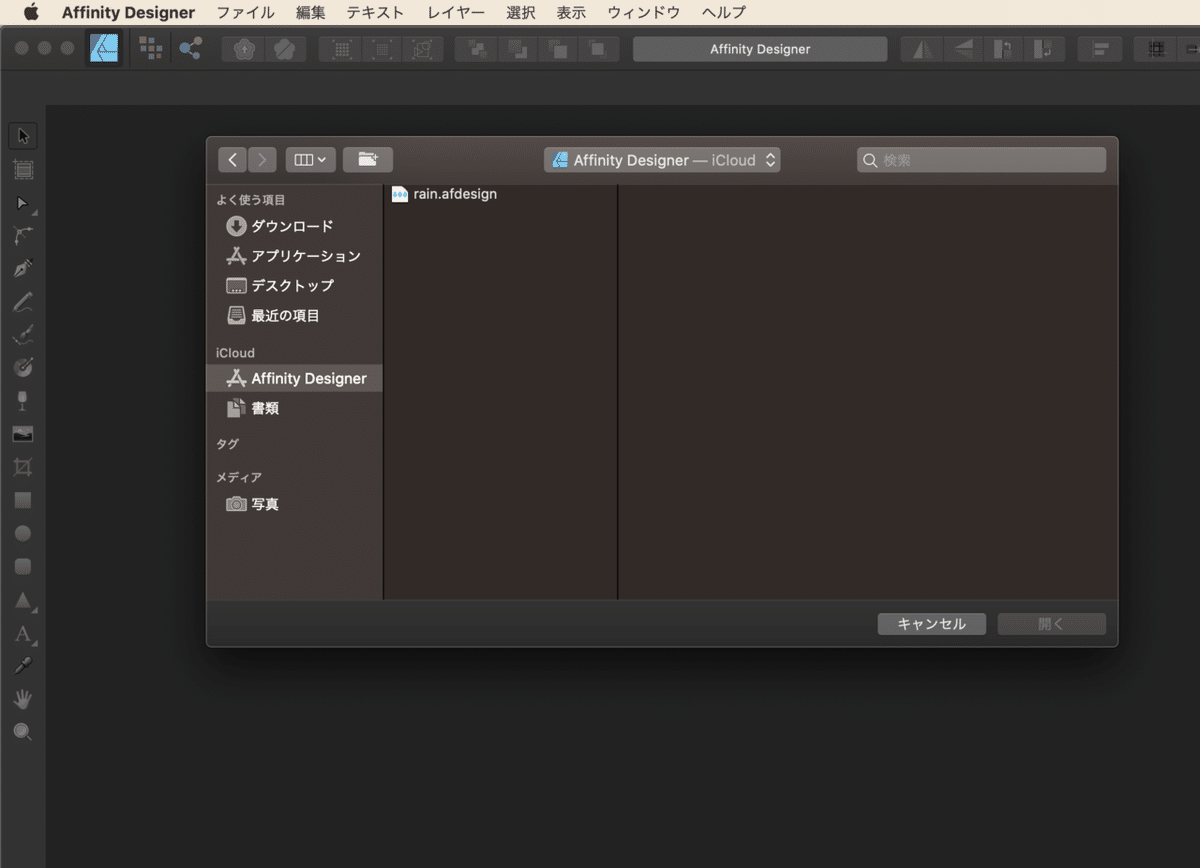Open the ヘルプ menu
Image resolution: width=1200 pixels, height=868 pixels.
pos(724,12)
